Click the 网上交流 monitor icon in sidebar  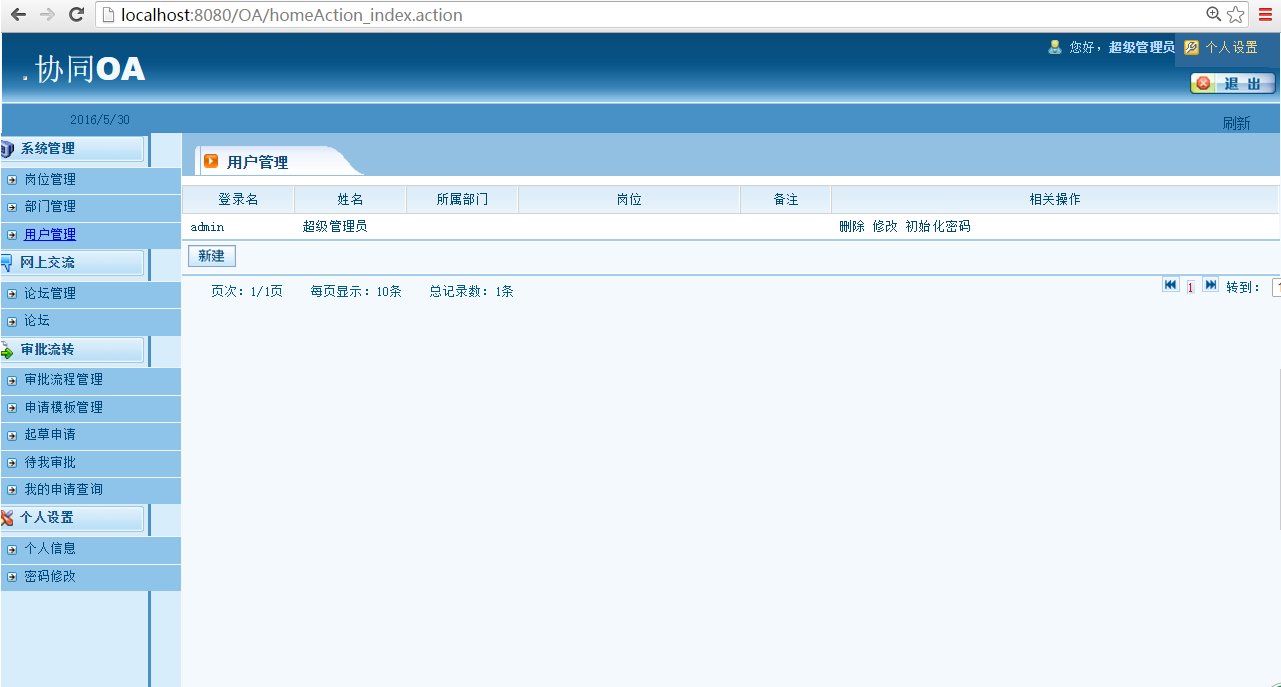pos(9,262)
